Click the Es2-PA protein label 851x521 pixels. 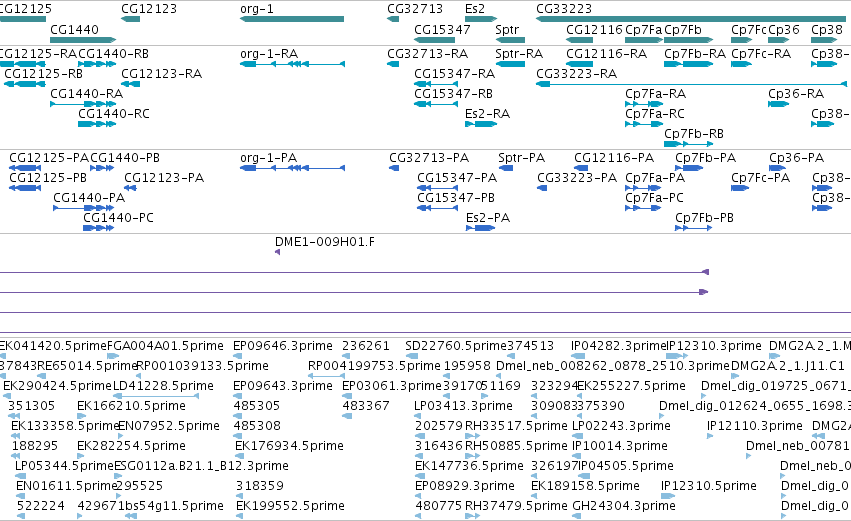click(488, 218)
